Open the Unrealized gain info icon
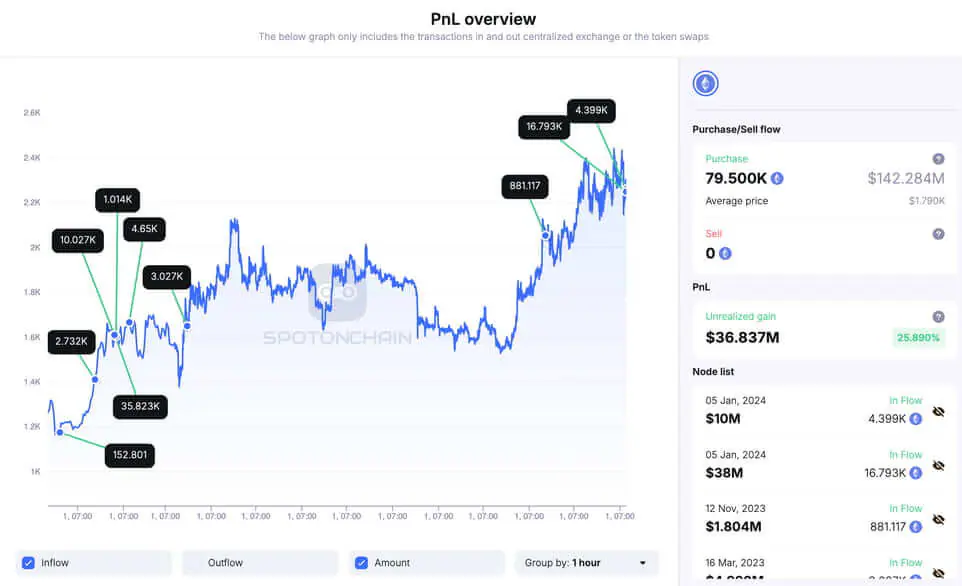The height and width of the screenshot is (586, 962). pyautogui.click(x=937, y=315)
